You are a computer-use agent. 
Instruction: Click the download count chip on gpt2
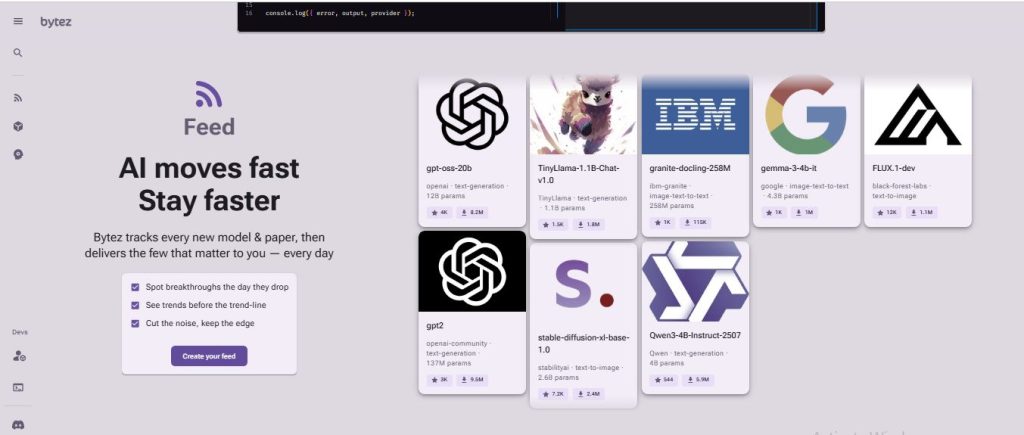(x=471, y=379)
